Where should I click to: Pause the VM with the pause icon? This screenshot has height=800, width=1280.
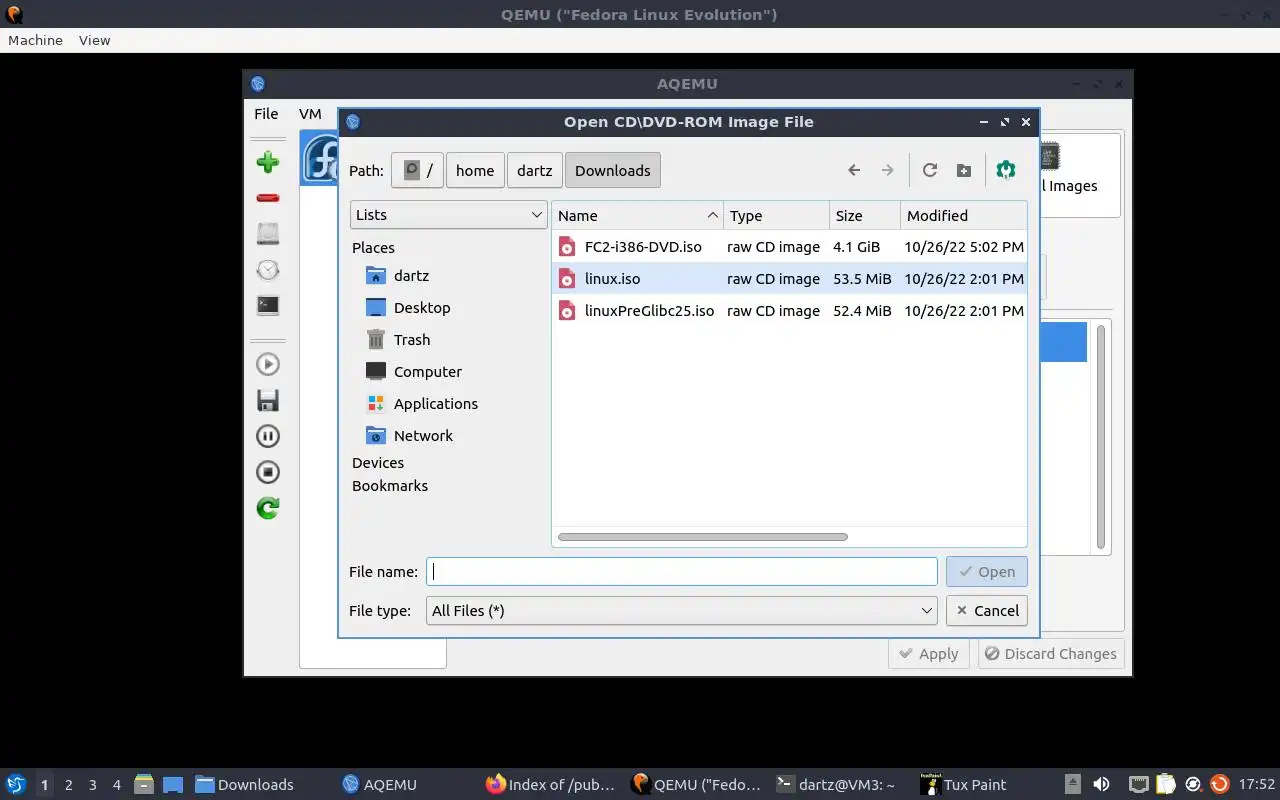pos(267,436)
